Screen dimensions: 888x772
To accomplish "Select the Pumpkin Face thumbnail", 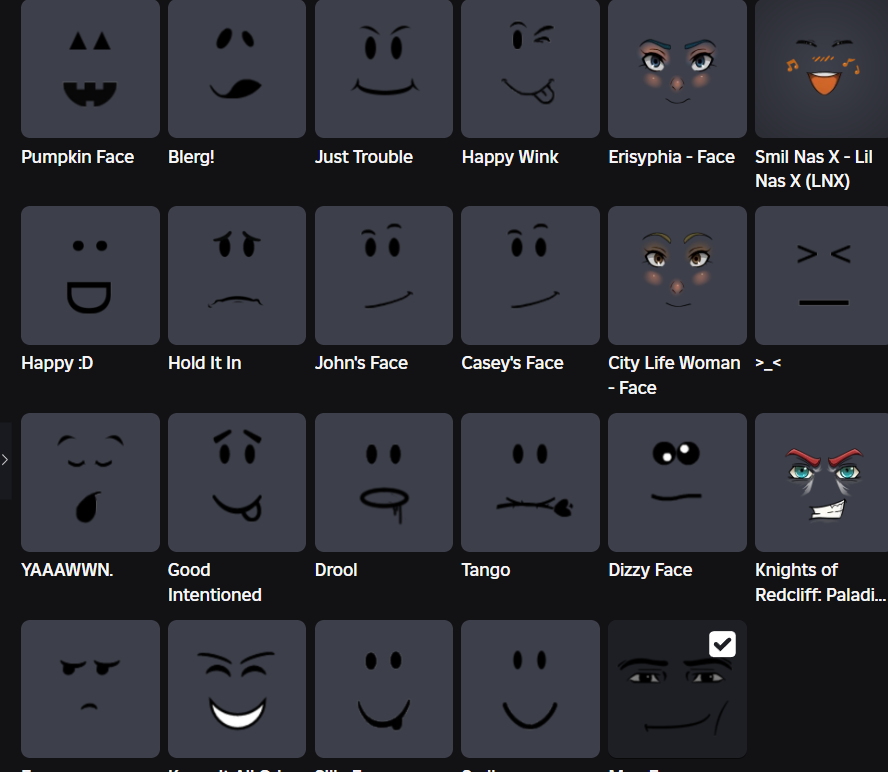I will point(89,68).
